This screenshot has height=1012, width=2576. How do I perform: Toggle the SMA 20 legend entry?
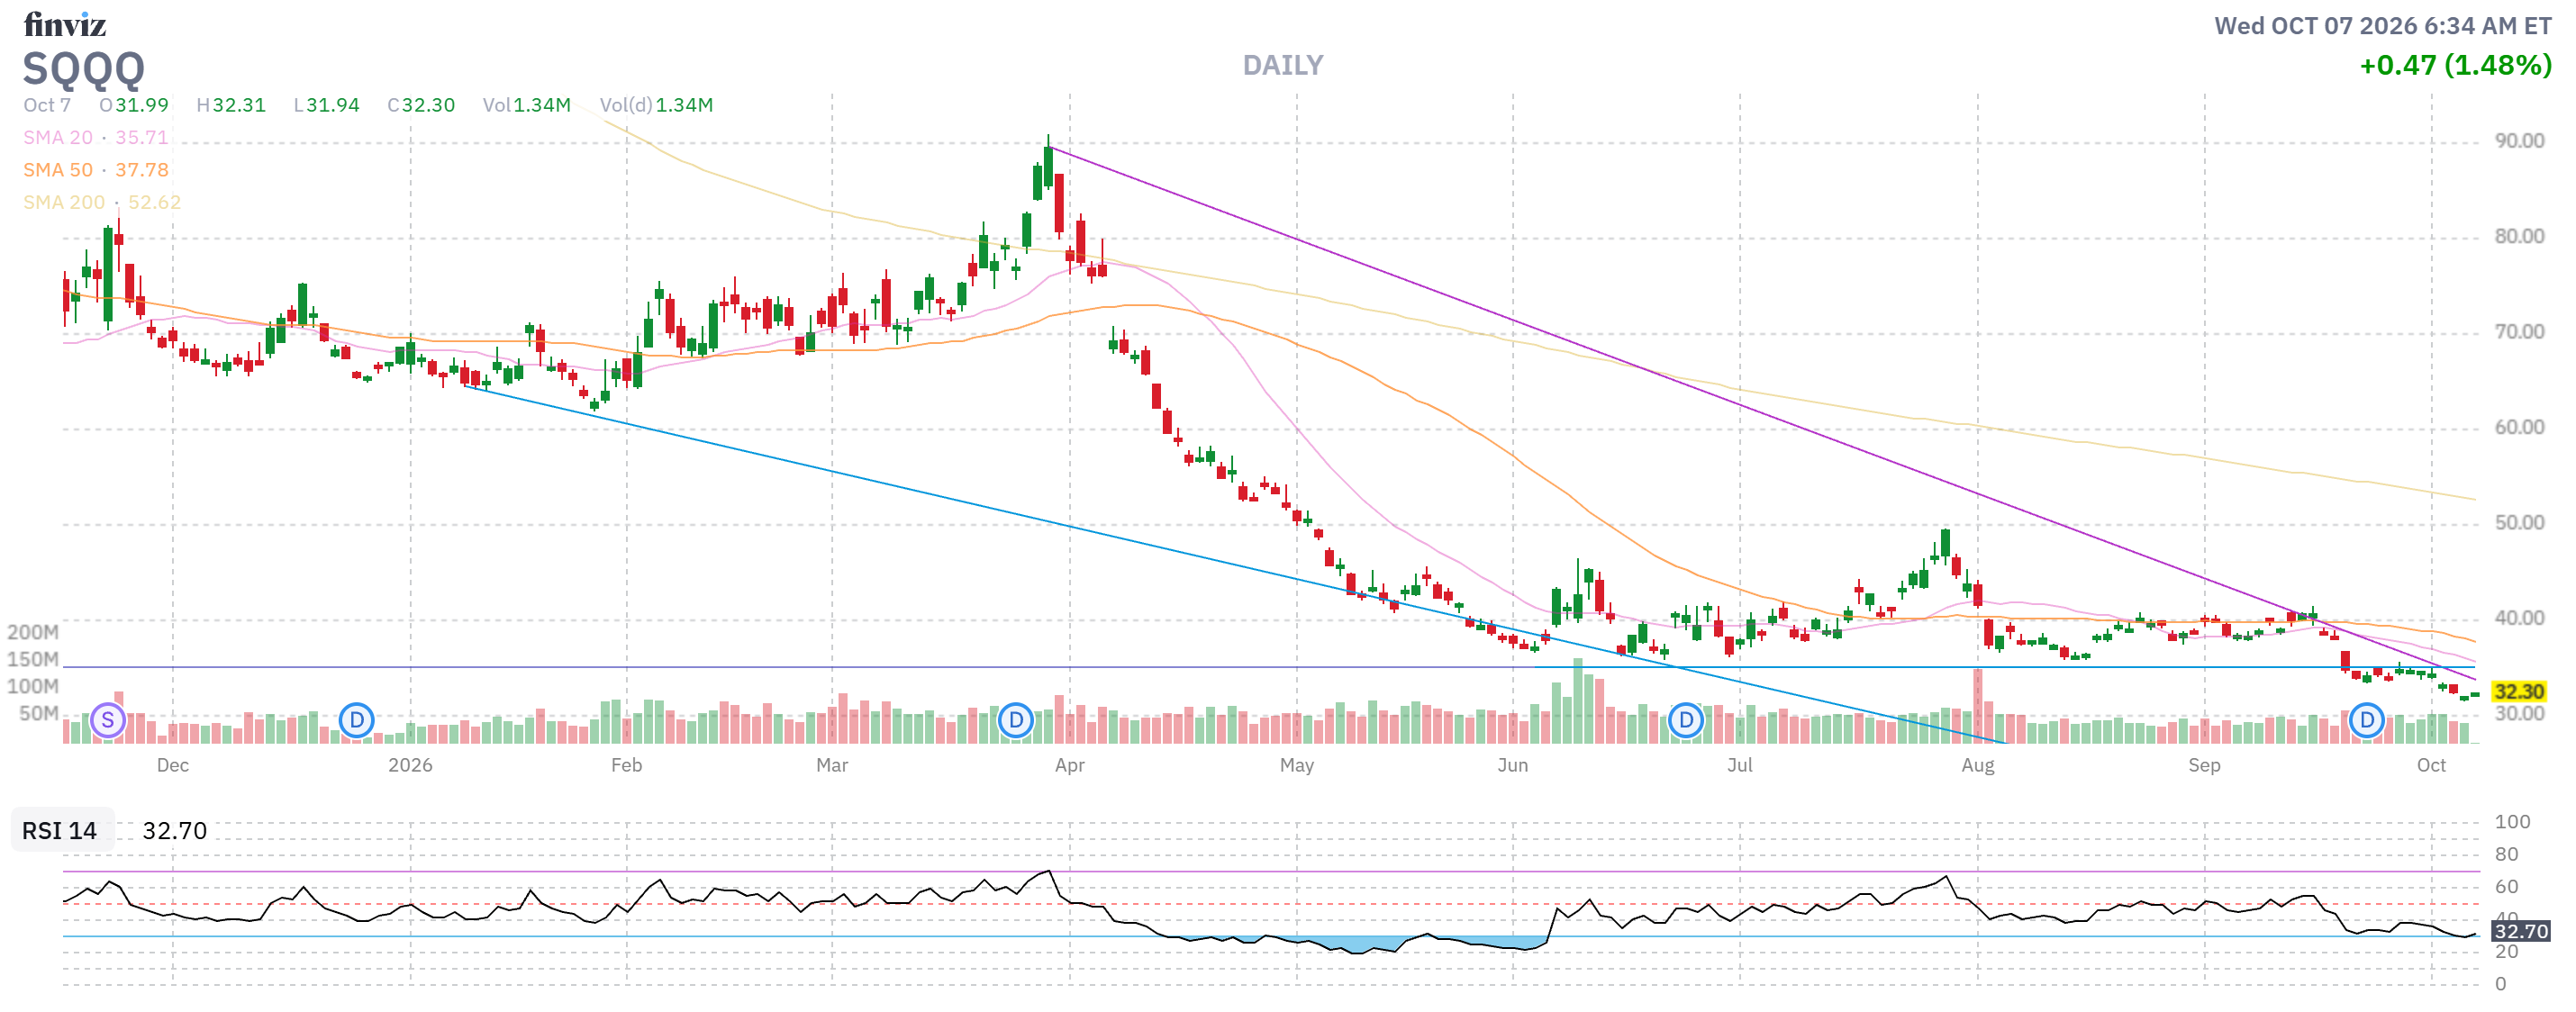96,137
